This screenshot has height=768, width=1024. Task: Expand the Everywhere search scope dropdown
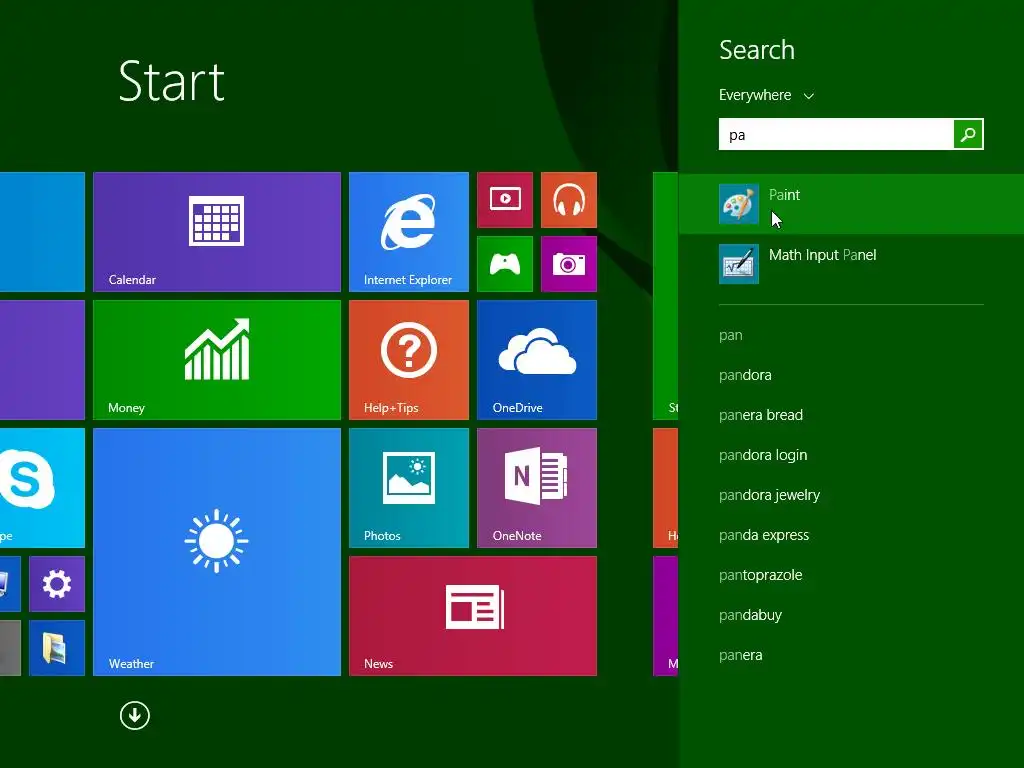[x=766, y=95]
